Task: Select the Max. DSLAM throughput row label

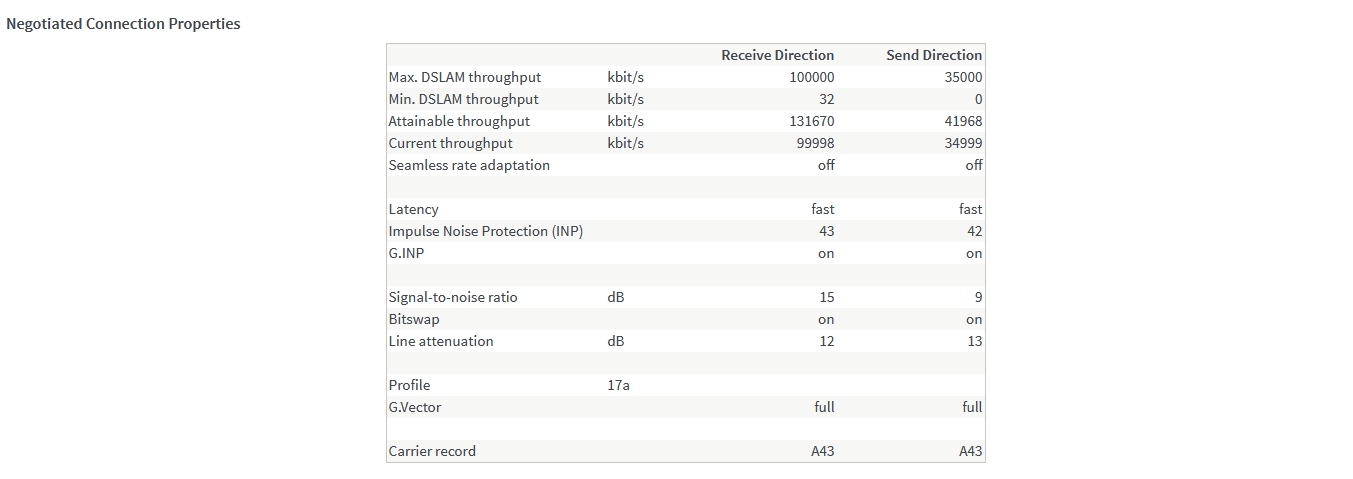Action: pos(464,77)
